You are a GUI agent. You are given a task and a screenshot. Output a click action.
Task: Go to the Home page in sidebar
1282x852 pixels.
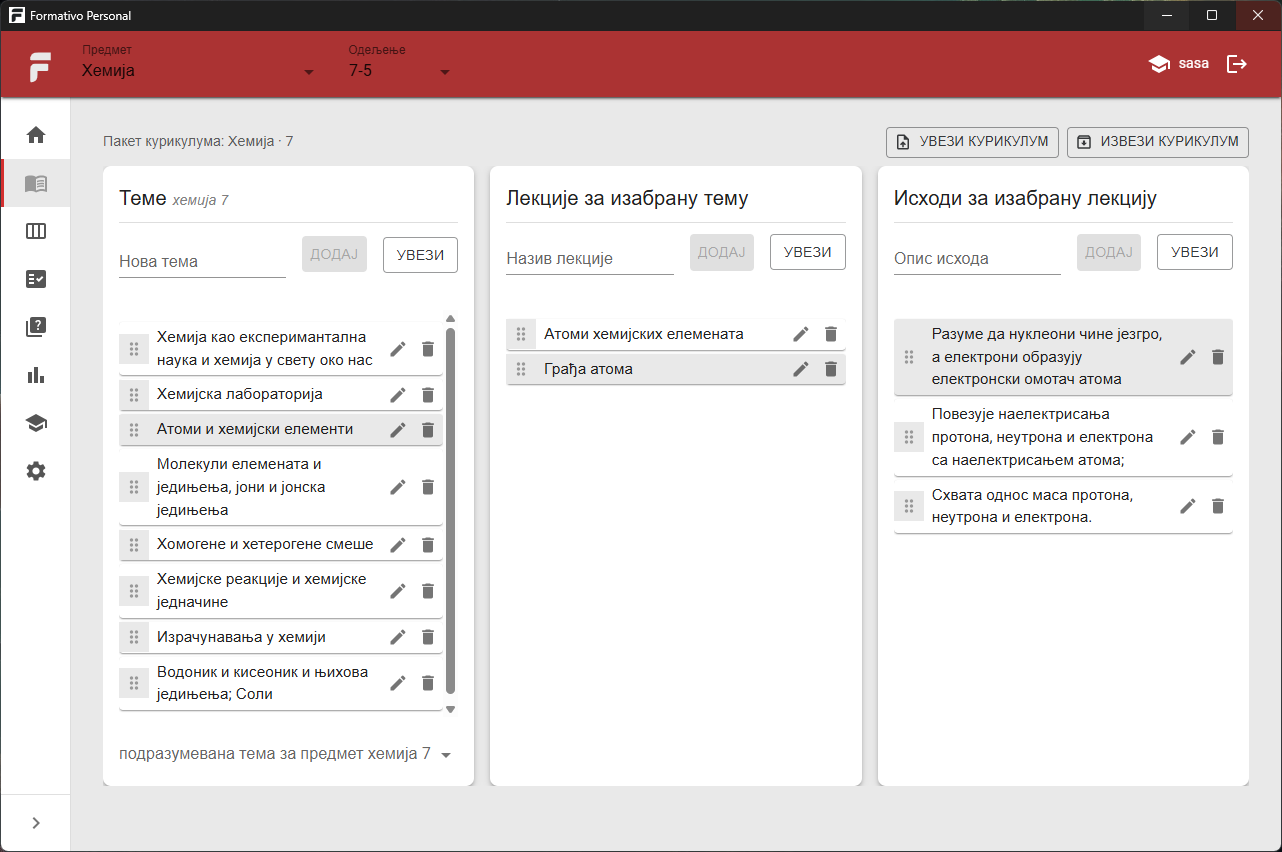point(36,135)
